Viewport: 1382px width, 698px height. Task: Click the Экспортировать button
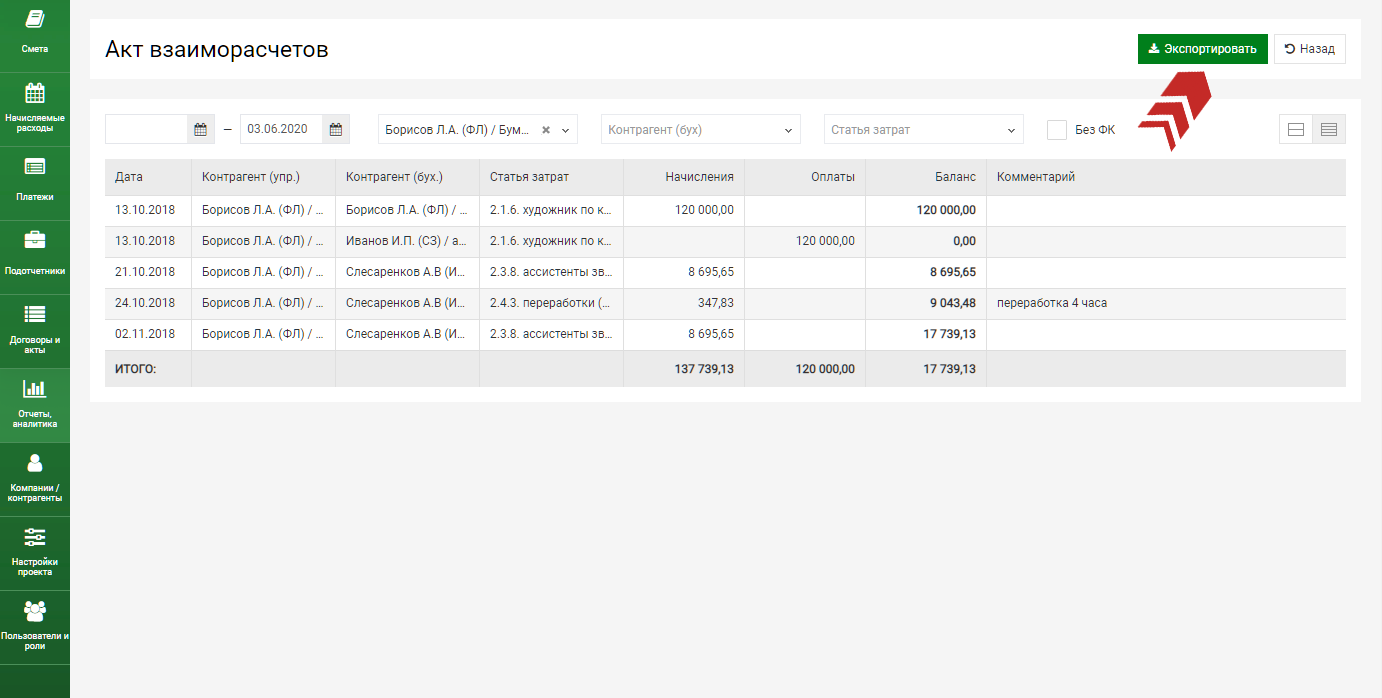coord(1203,49)
